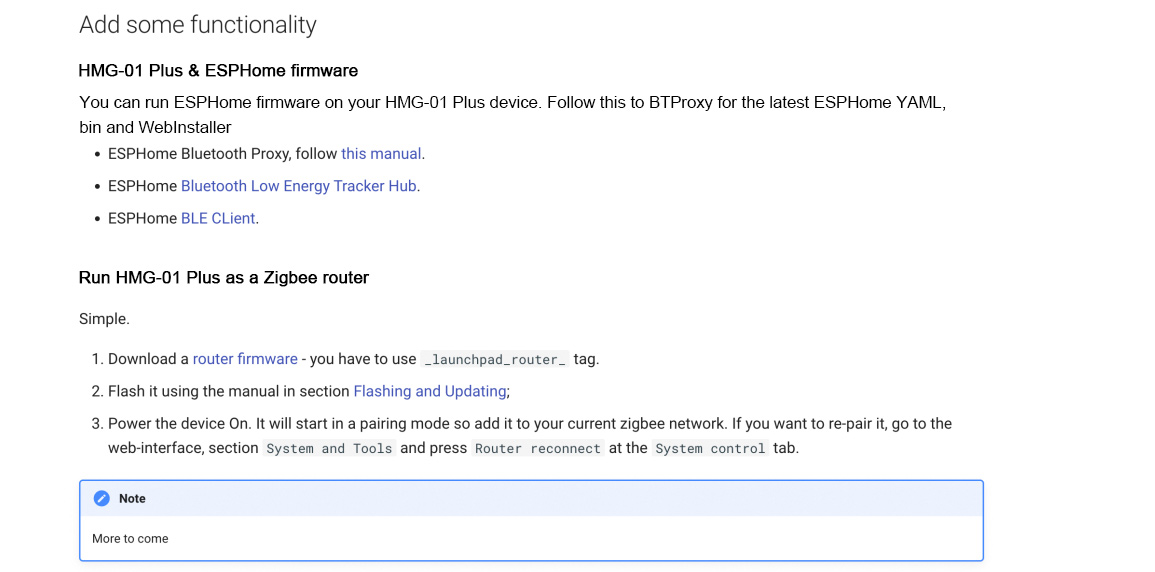Click the _launchpad_router_ code tag
Viewport: 1155px width, 572px height.
point(495,360)
